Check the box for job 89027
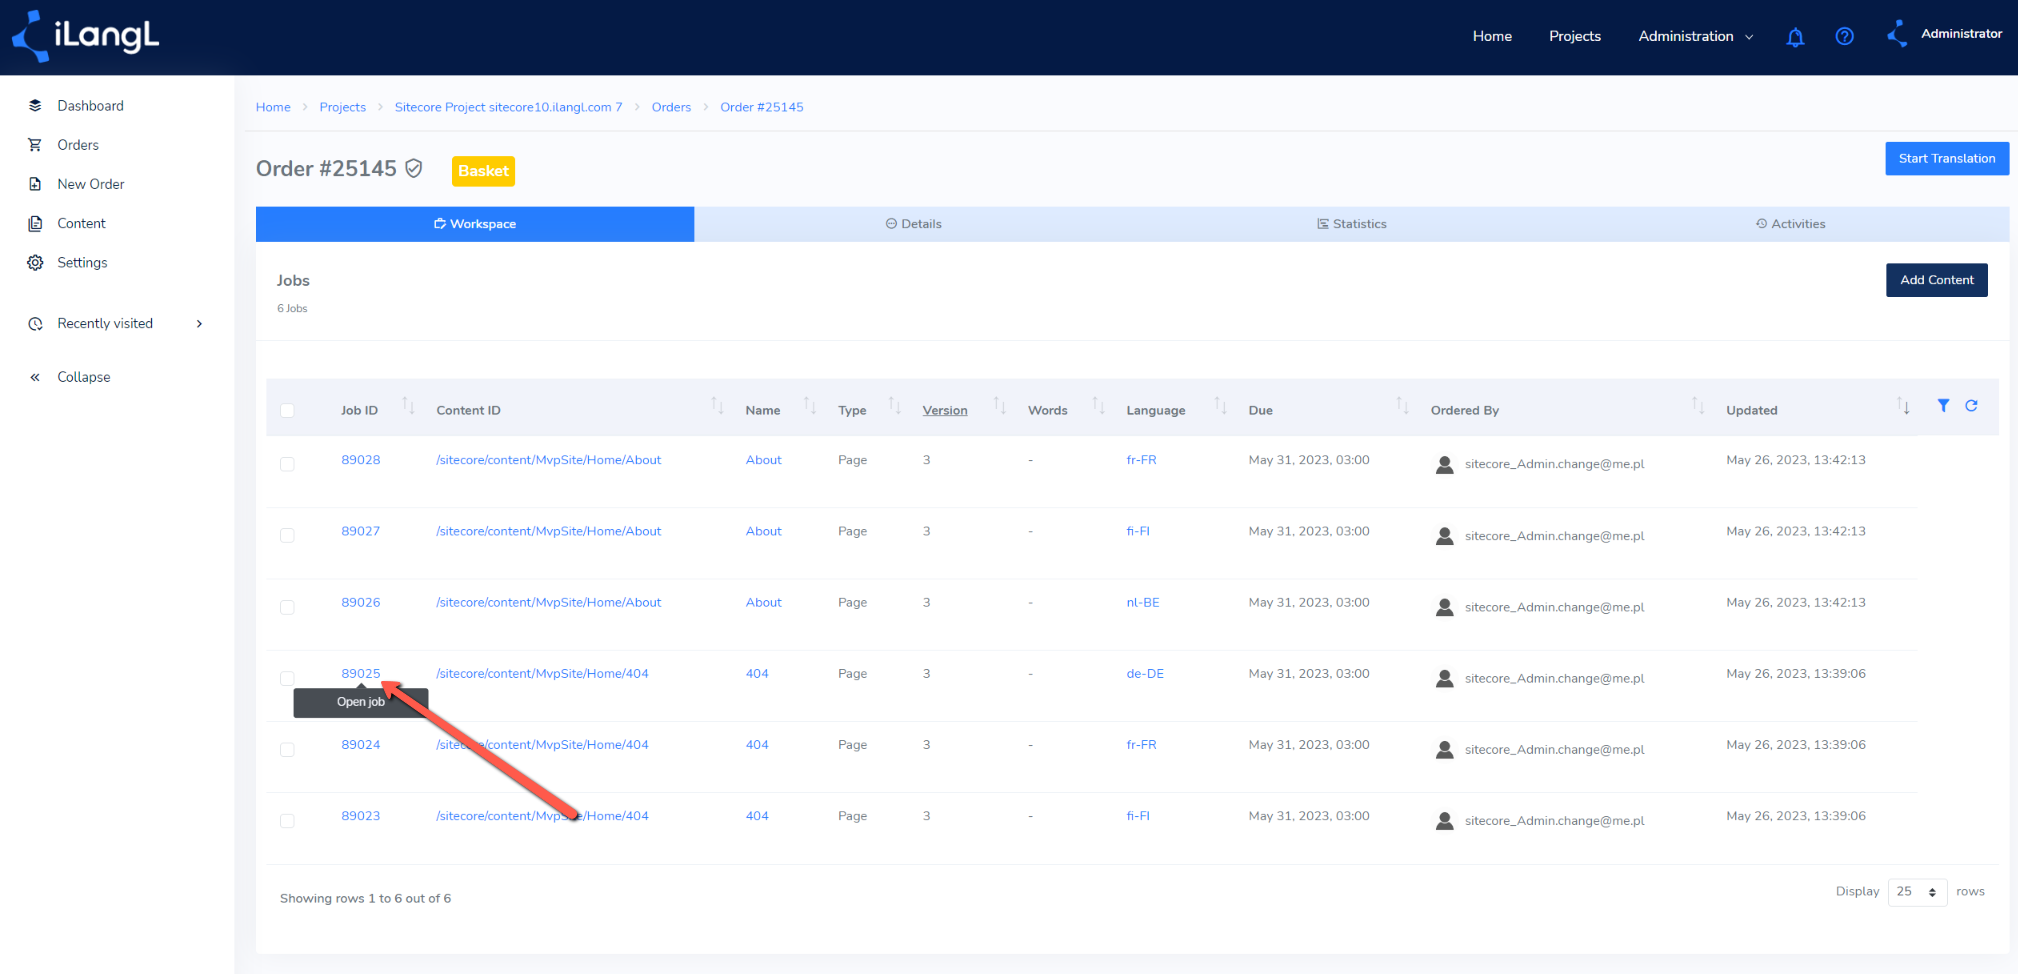Image resolution: width=2018 pixels, height=974 pixels. [287, 535]
